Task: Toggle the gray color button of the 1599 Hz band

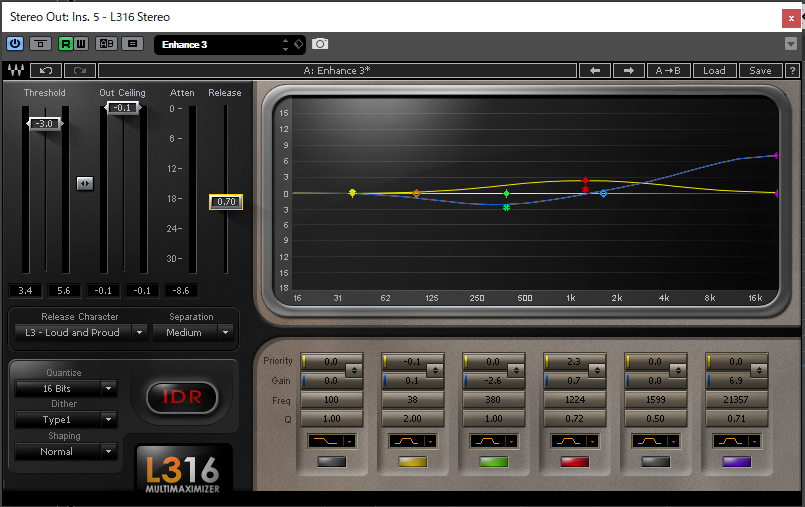Action: click(x=656, y=462)
